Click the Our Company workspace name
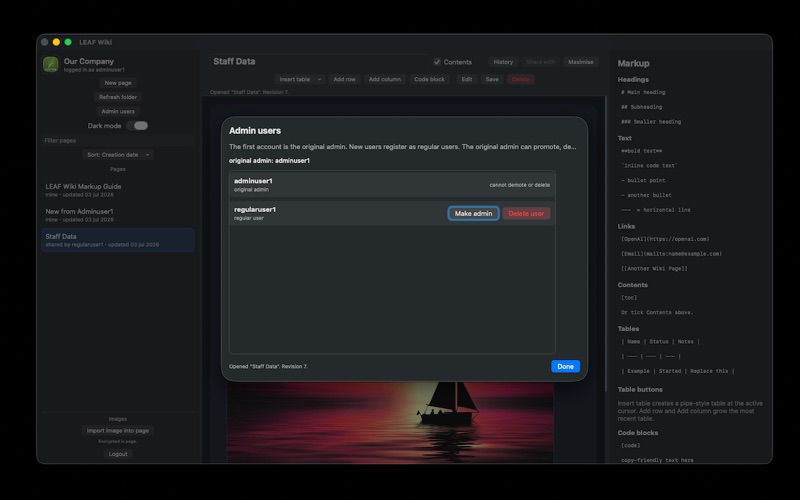The width and height of the screenshot is (800, 500). [x=89, y=61]
